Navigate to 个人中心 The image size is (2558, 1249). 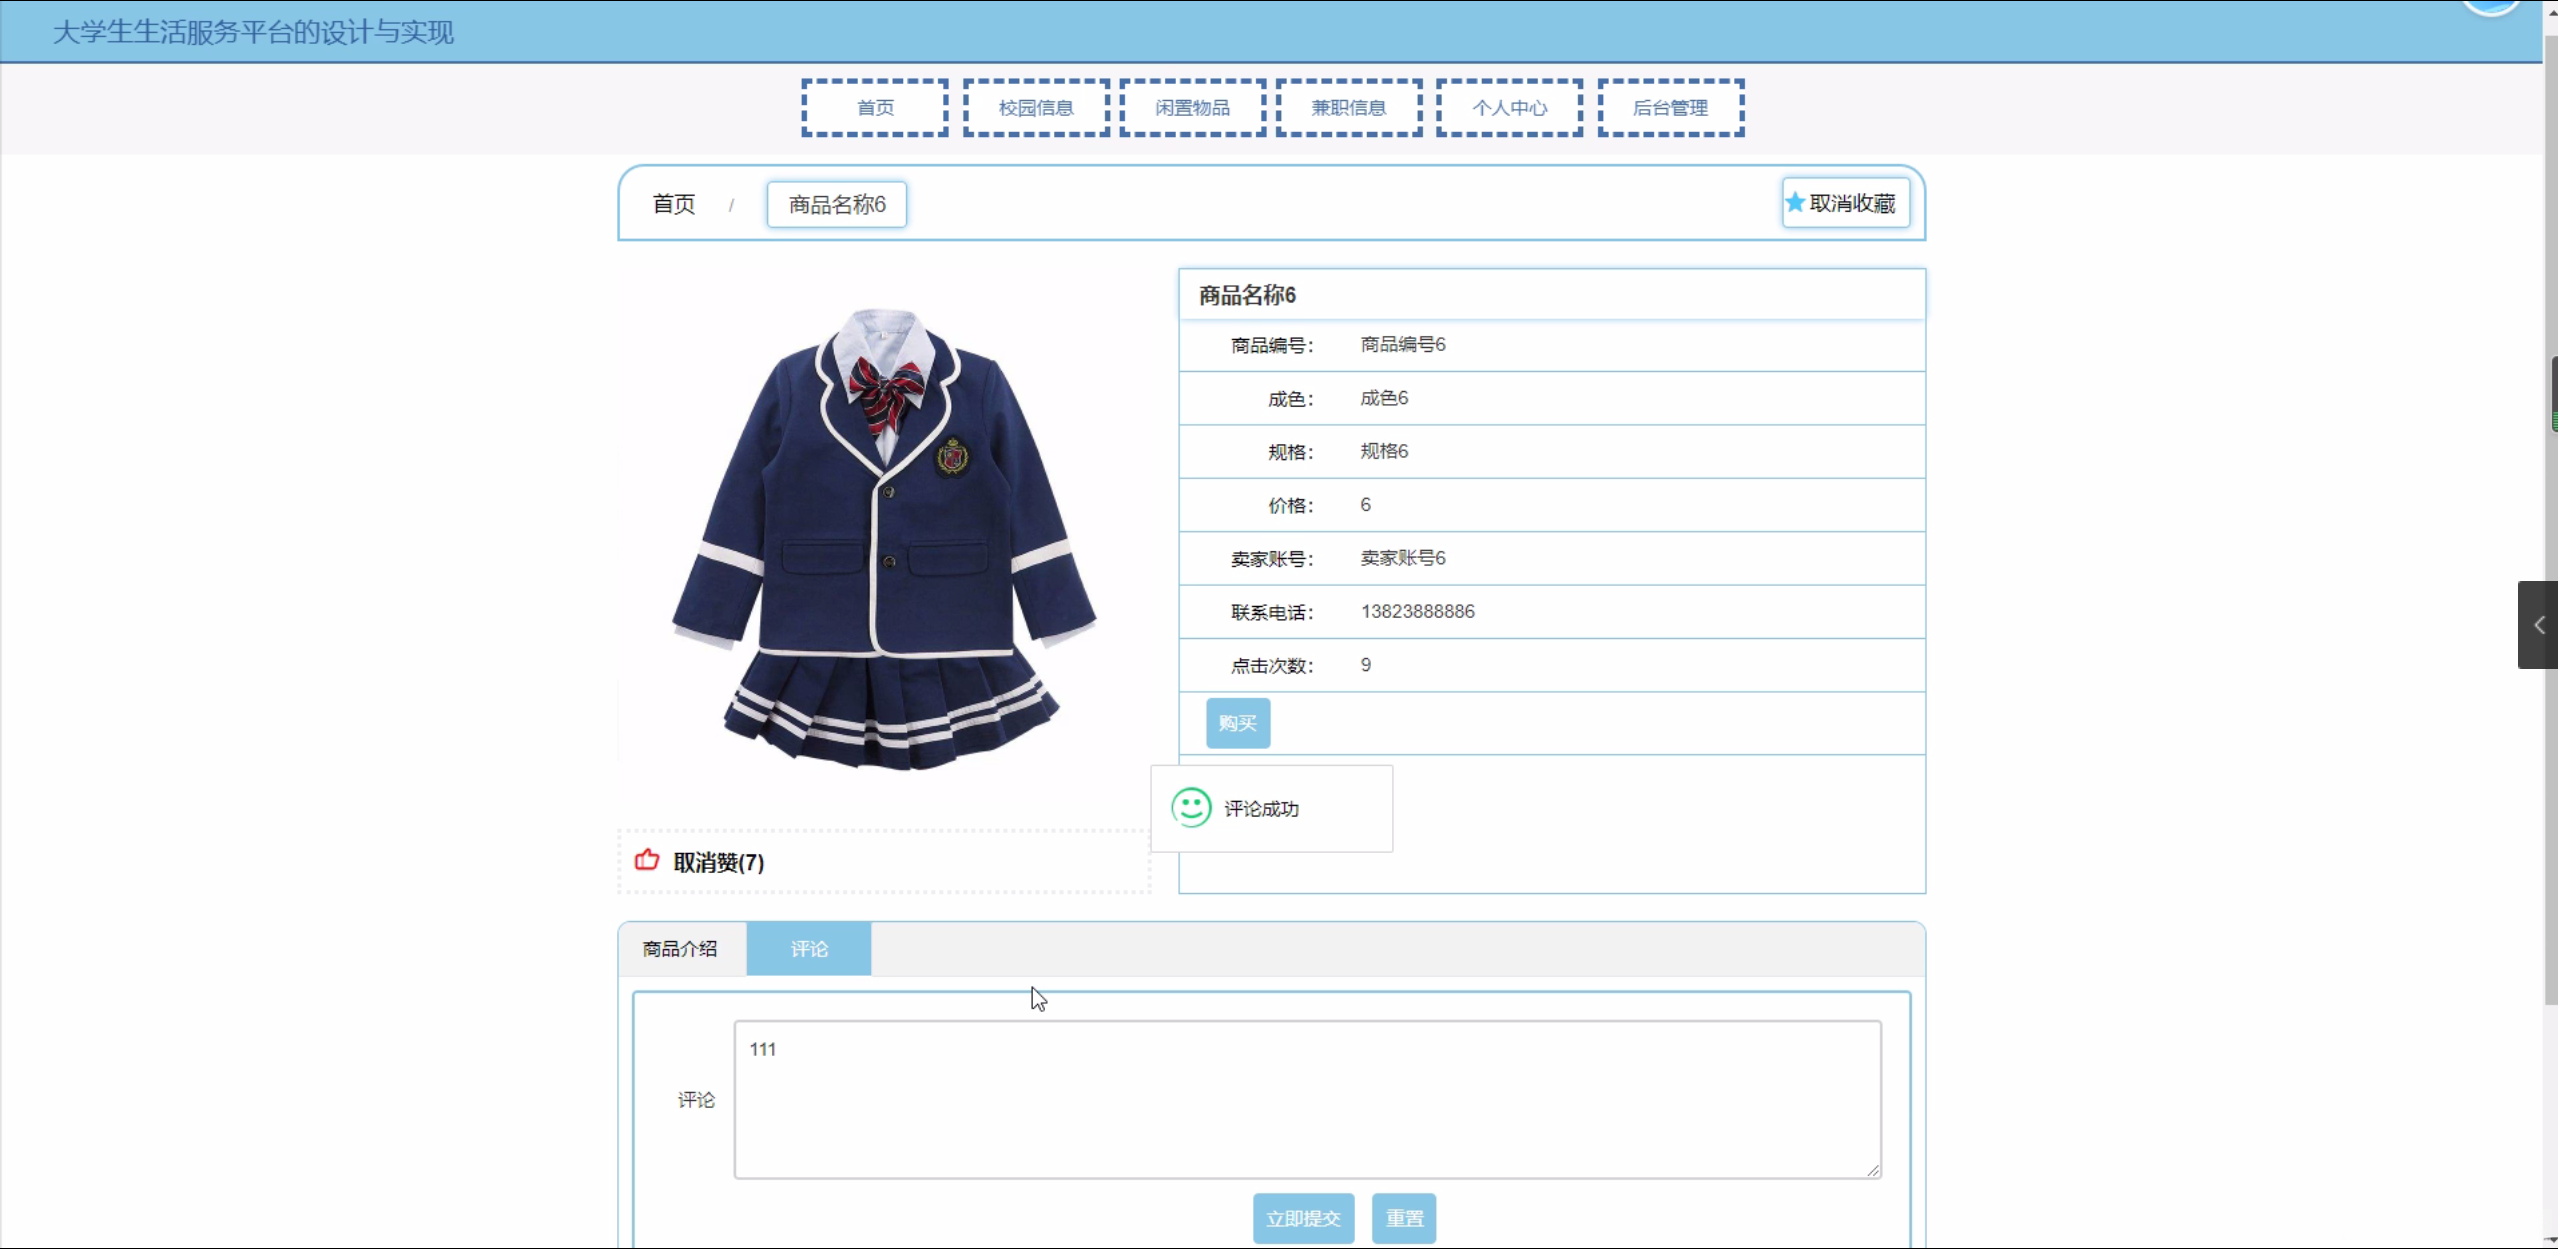click(x=1509, y=108)
